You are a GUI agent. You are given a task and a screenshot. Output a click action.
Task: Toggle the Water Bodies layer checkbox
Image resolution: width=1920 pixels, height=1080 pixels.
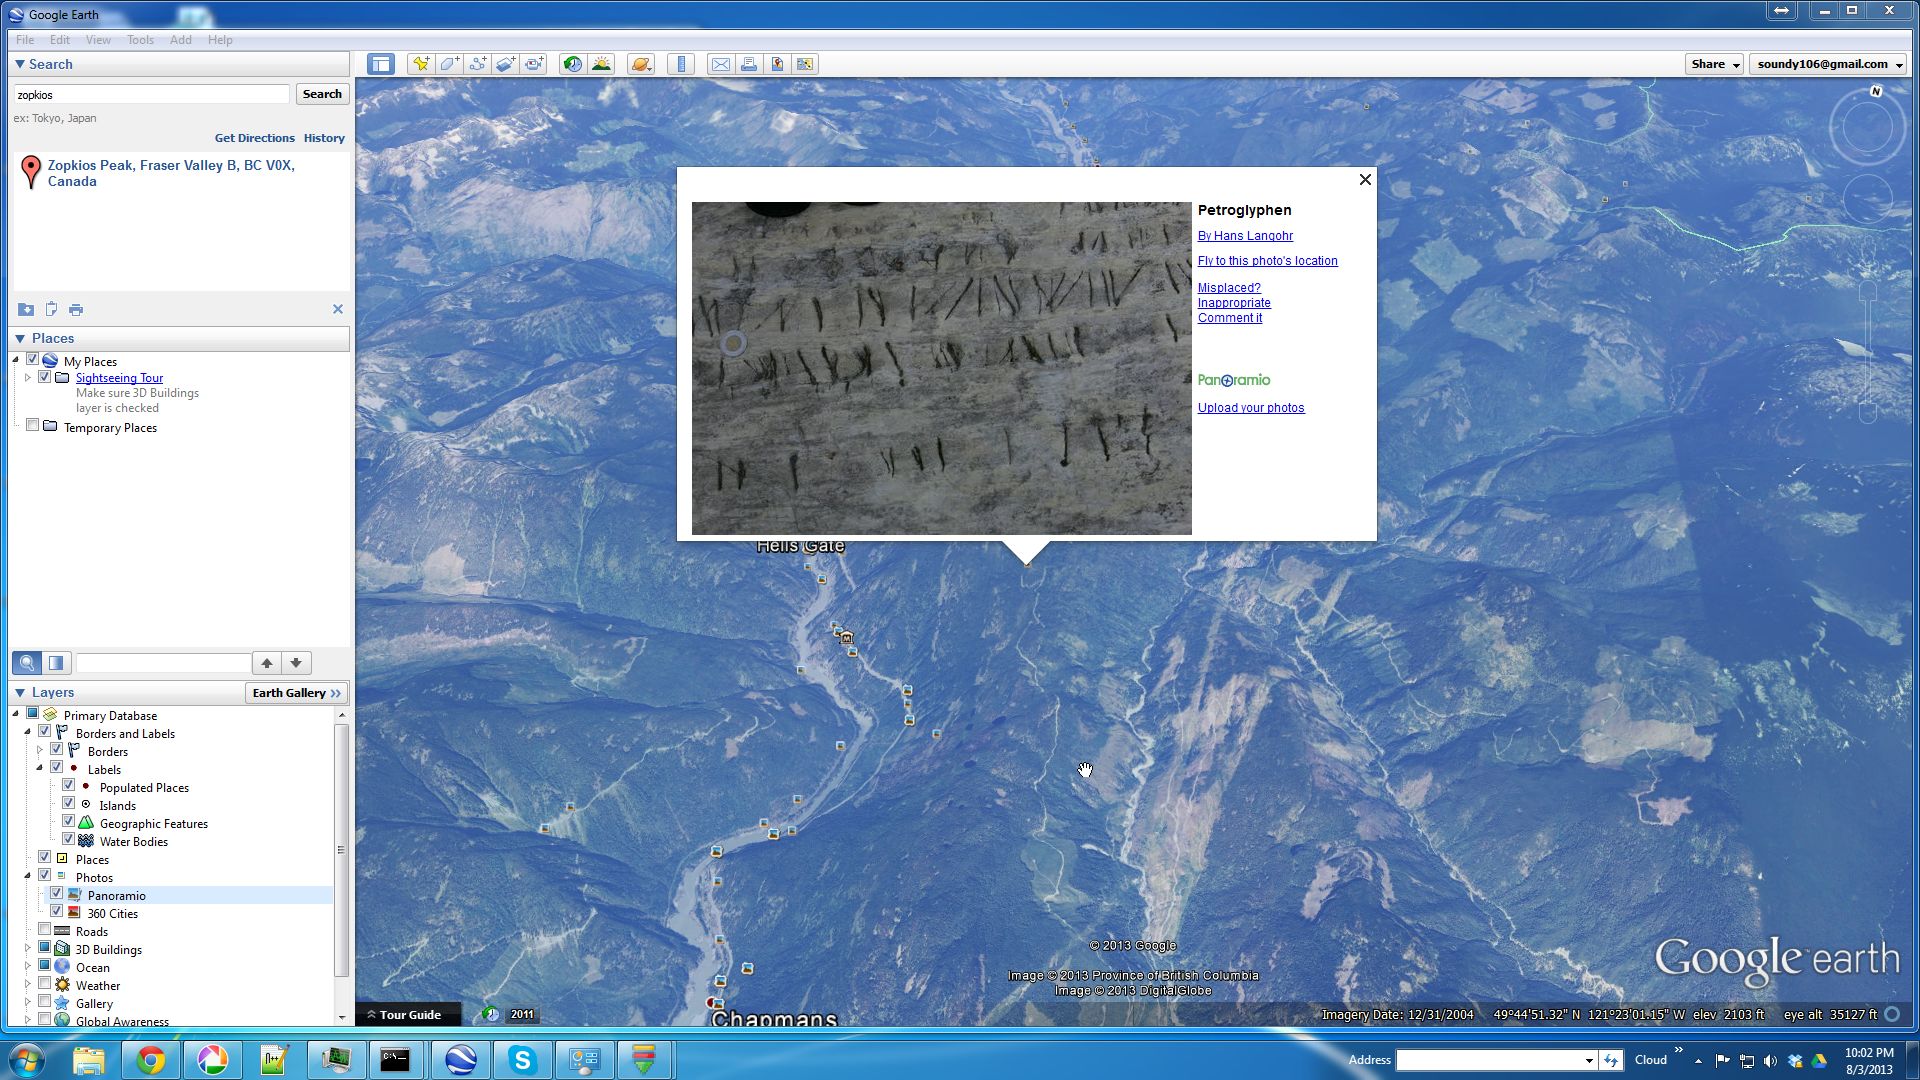(x=69, y=840)
